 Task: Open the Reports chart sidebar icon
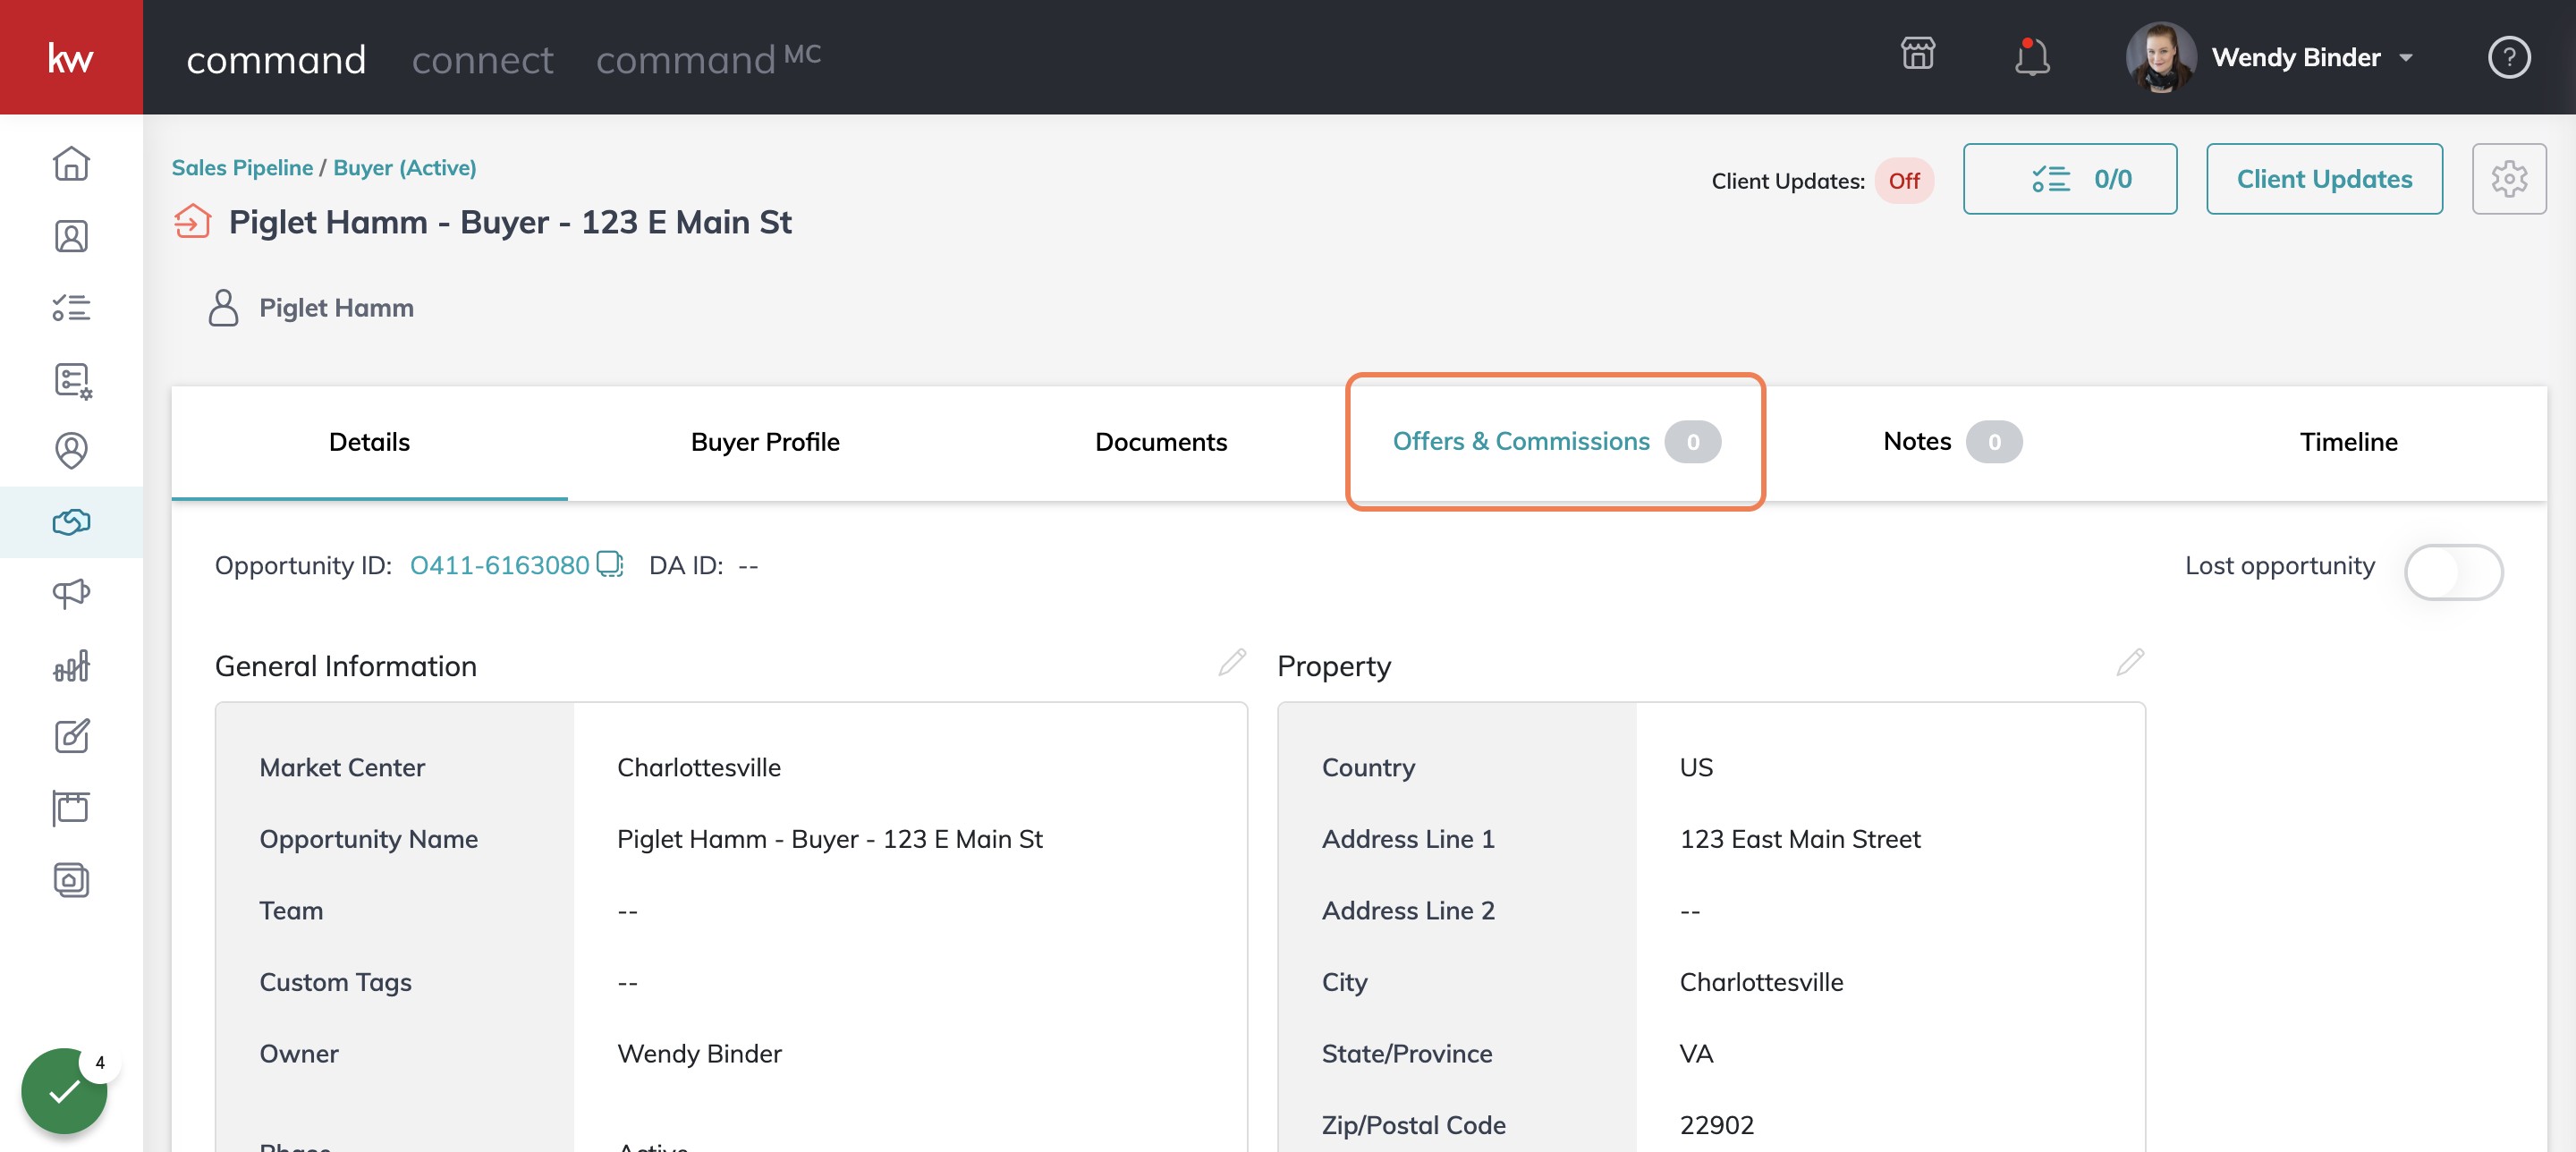(71, 665)
